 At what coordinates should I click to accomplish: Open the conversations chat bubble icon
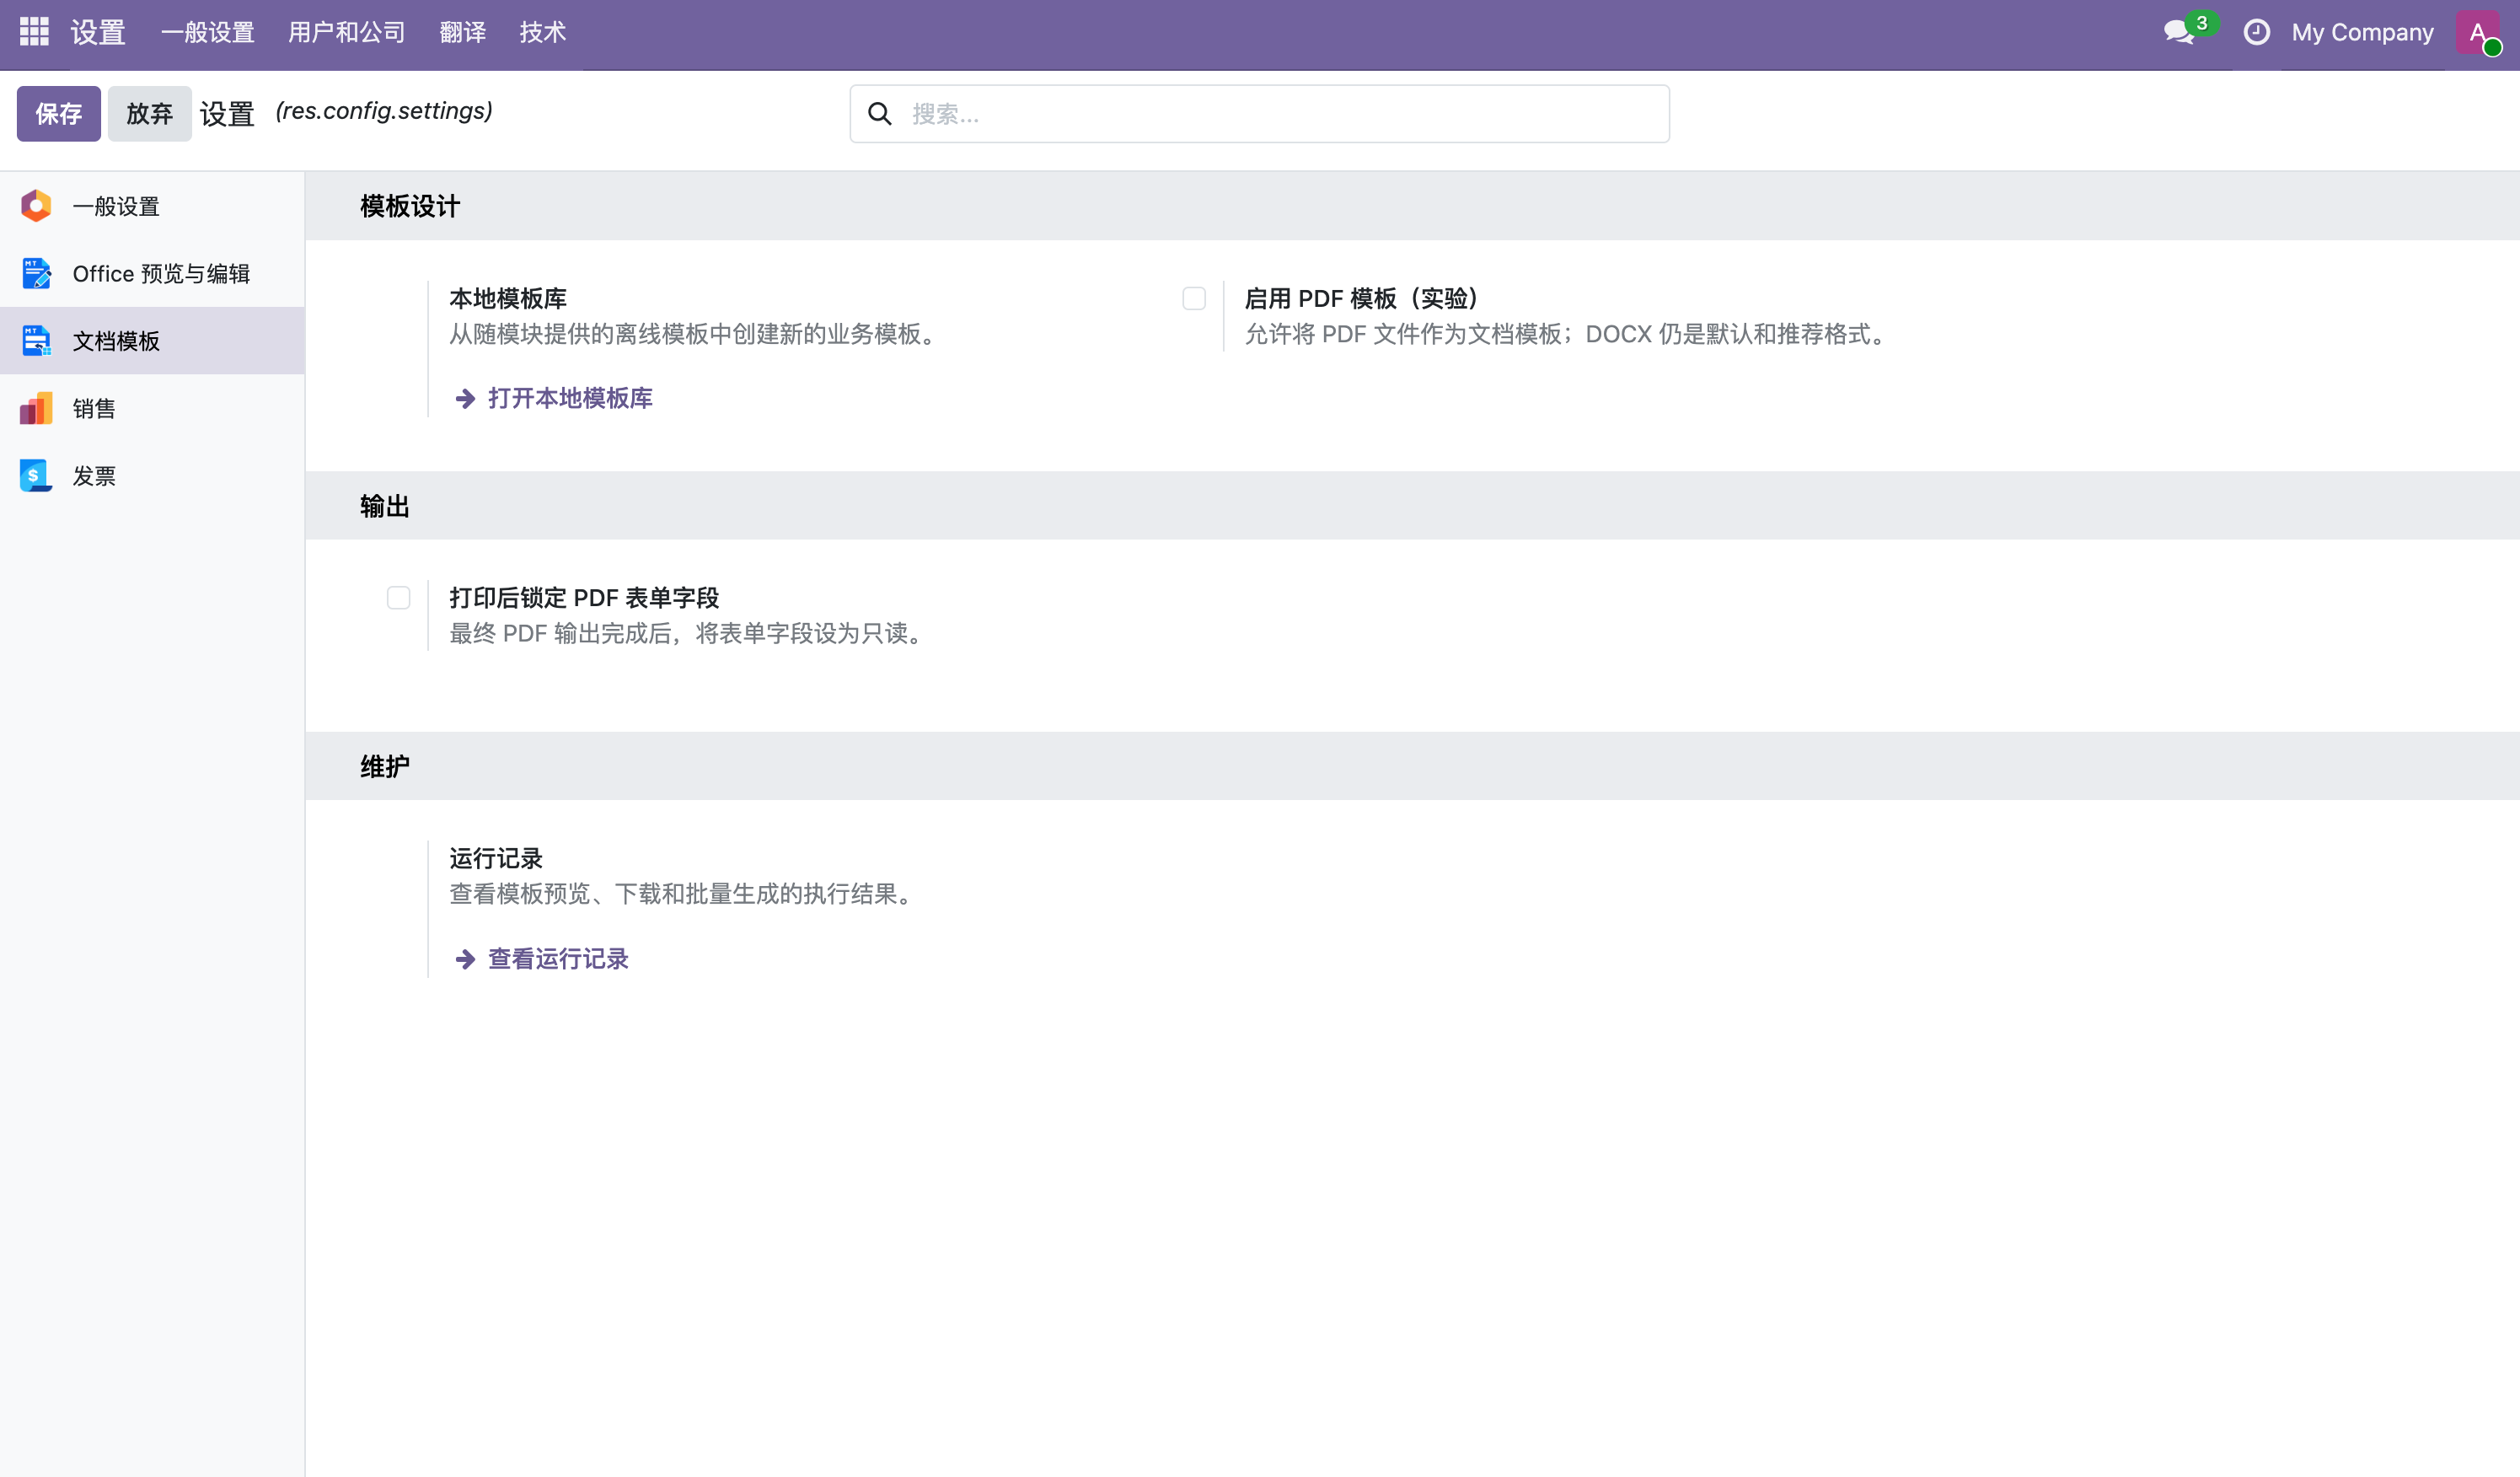[x=2180, y=32]
